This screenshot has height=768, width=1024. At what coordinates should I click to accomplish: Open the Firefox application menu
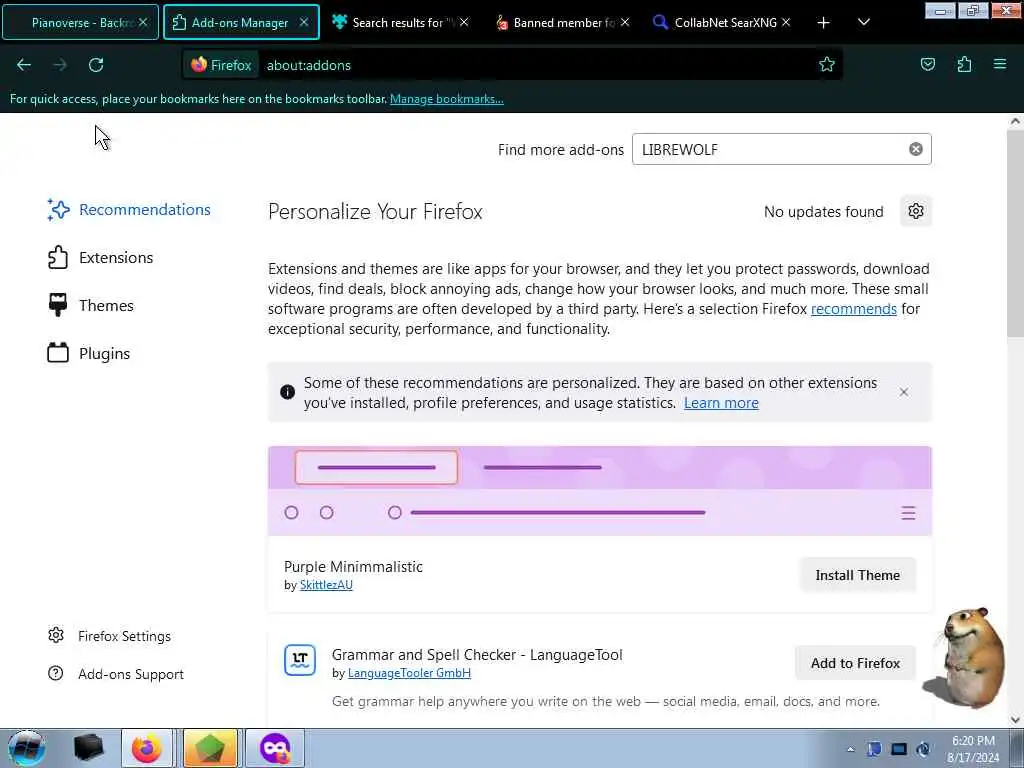point(1000,64)
